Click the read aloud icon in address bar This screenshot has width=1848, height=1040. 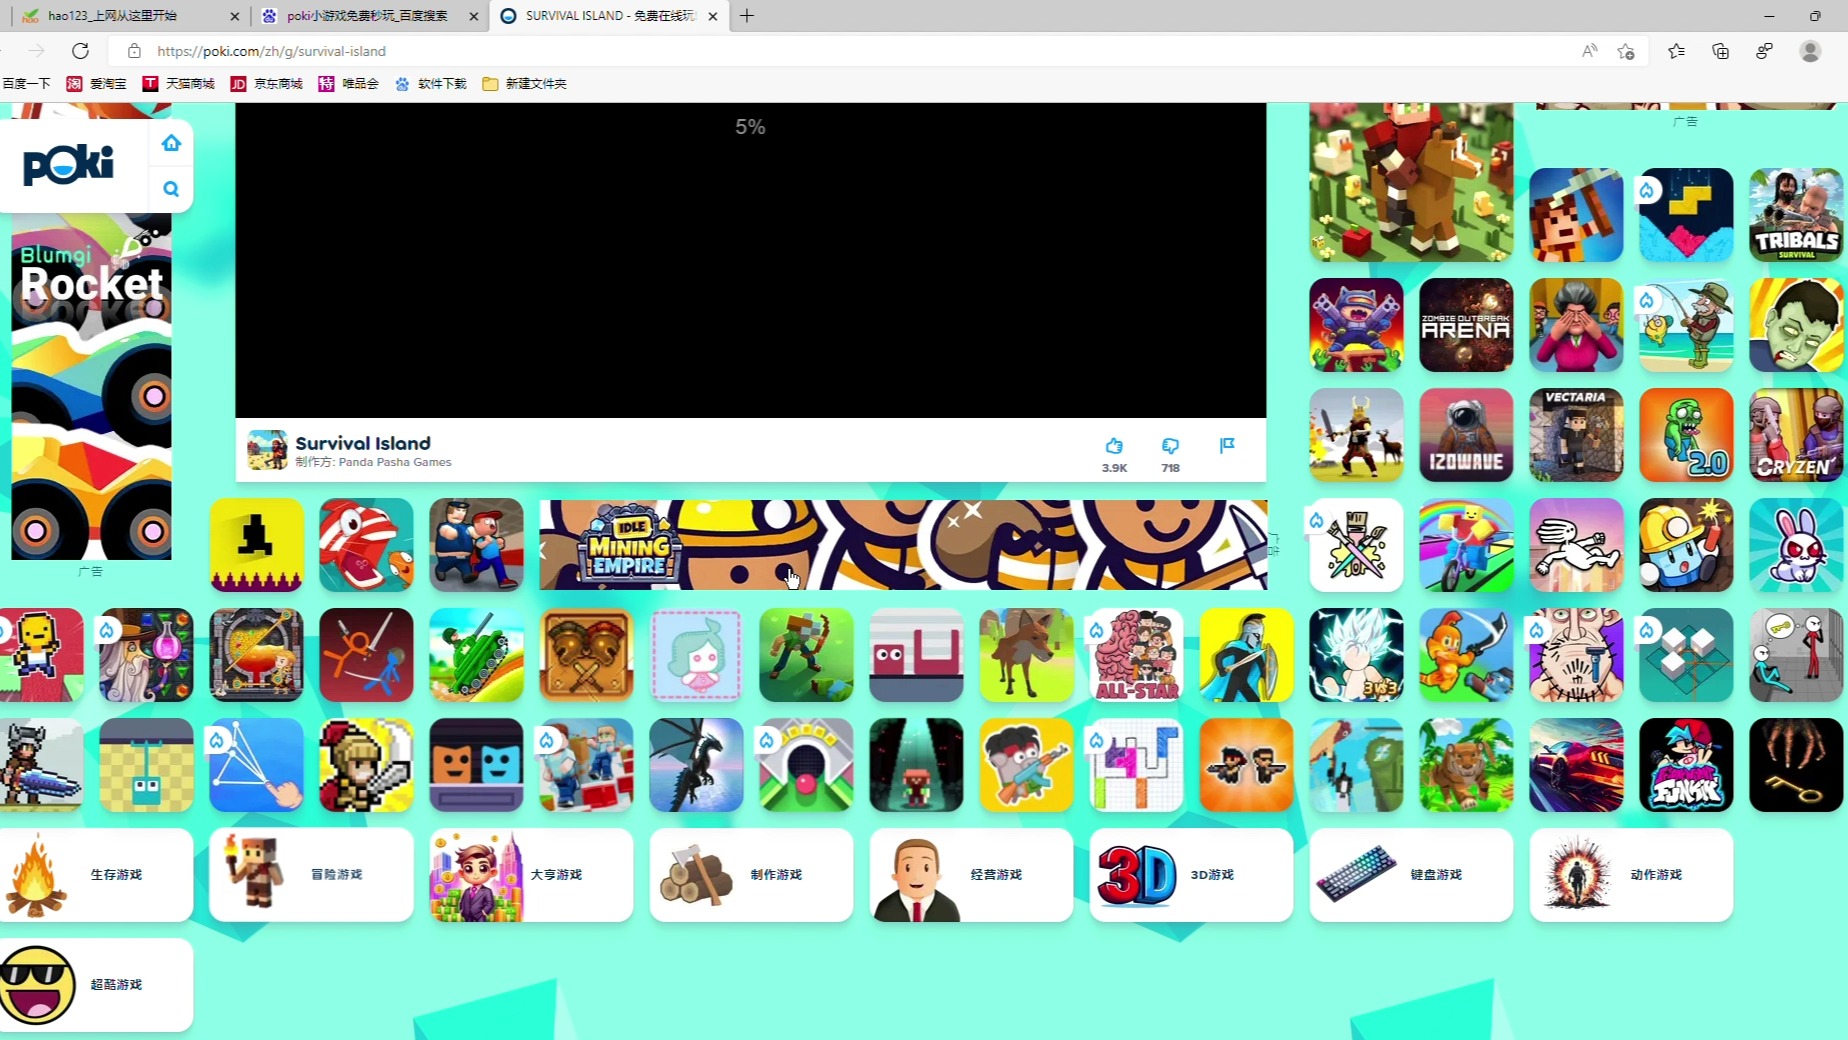(x=1589, y=50)
